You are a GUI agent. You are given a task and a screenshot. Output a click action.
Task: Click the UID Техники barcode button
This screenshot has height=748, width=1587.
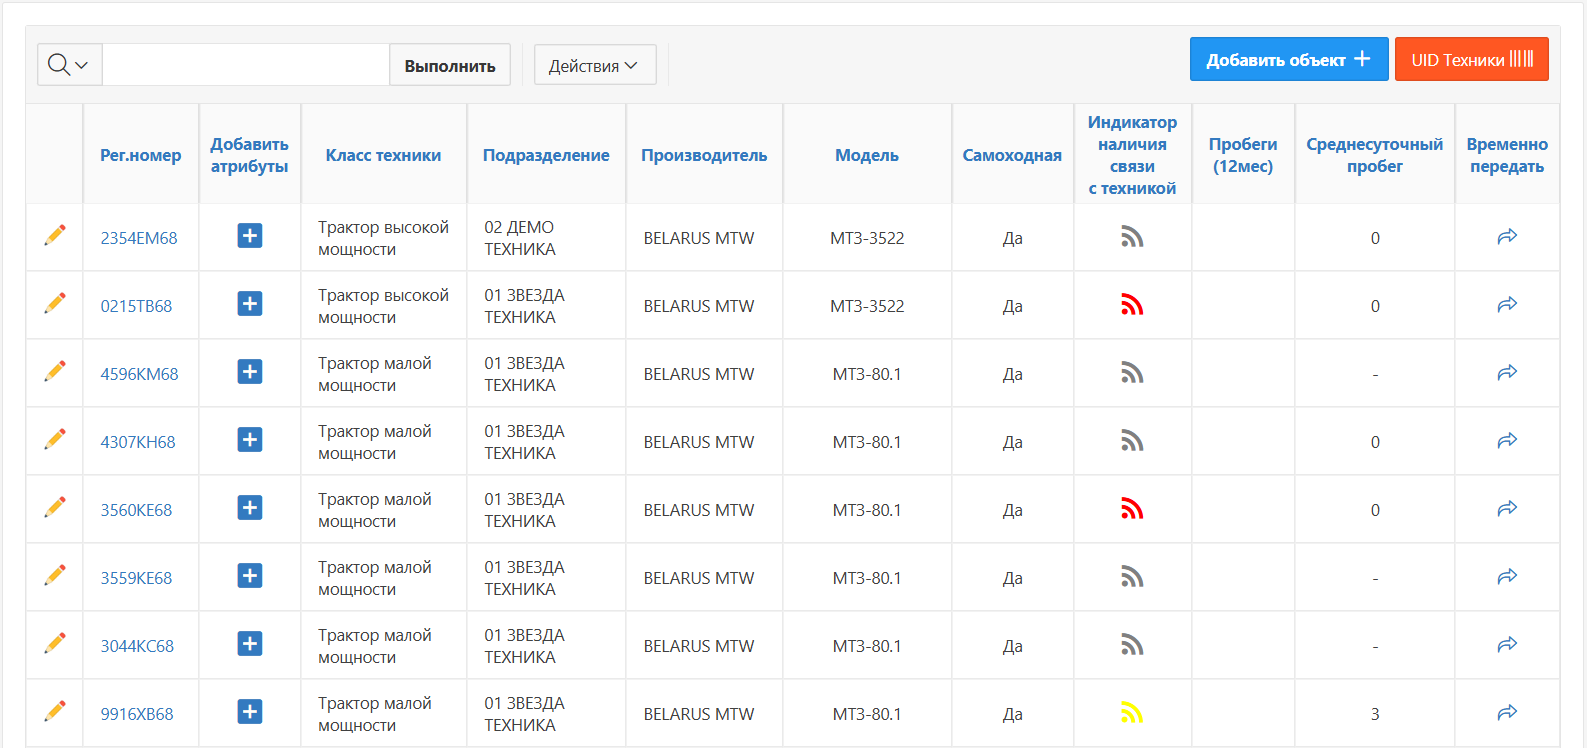1471,60
